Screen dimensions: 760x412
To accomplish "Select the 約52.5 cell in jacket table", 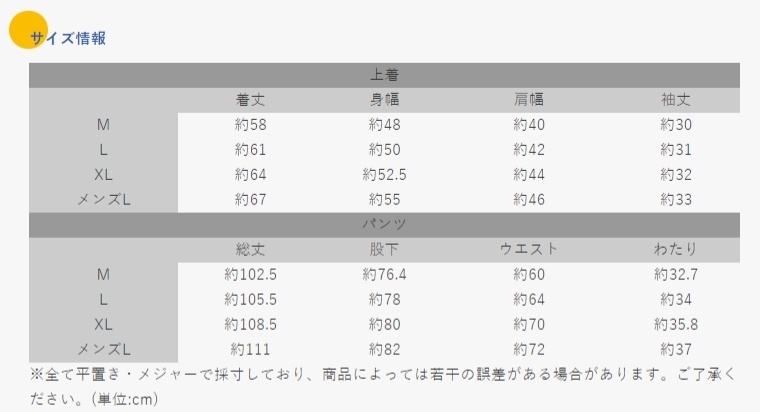I will [384, 174].
